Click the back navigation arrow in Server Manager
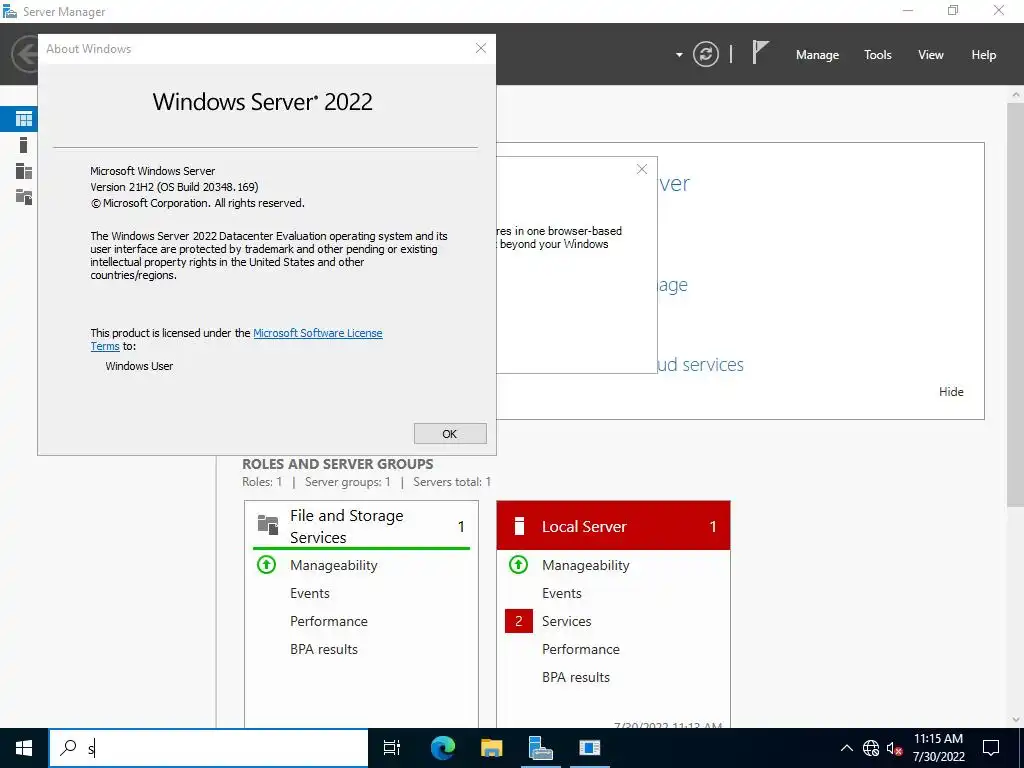 pos(25,54)
